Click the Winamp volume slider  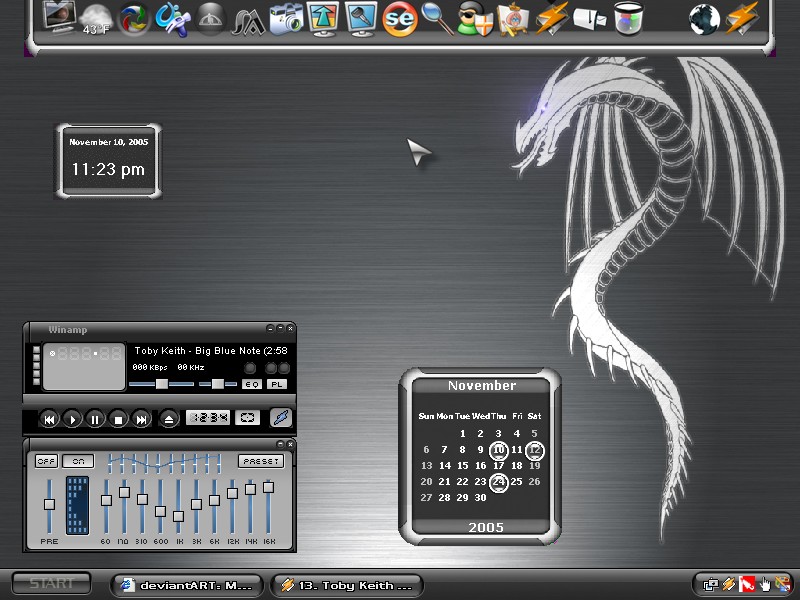point(161,384)
